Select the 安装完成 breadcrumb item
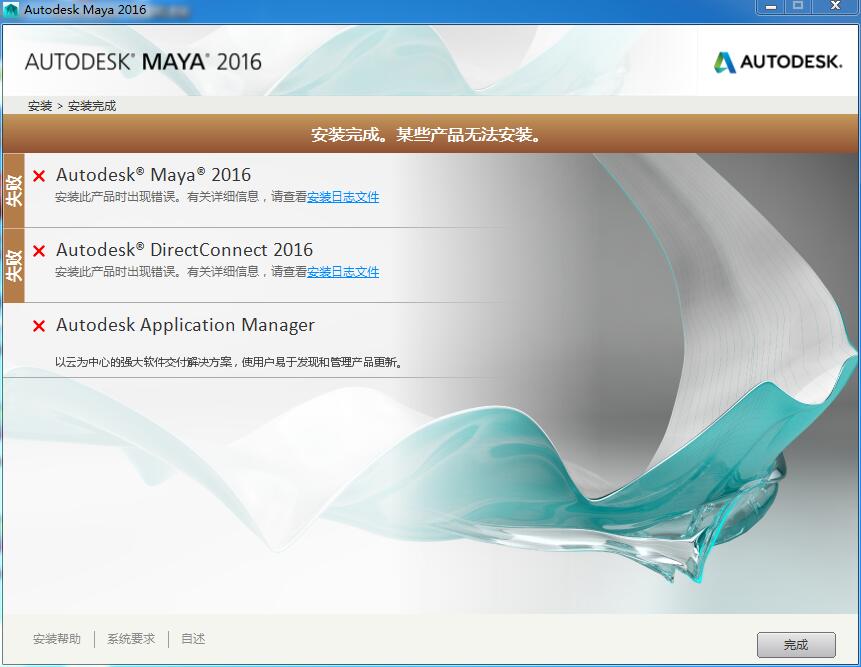This screenshot has height=667, width=861. [92, 106]
